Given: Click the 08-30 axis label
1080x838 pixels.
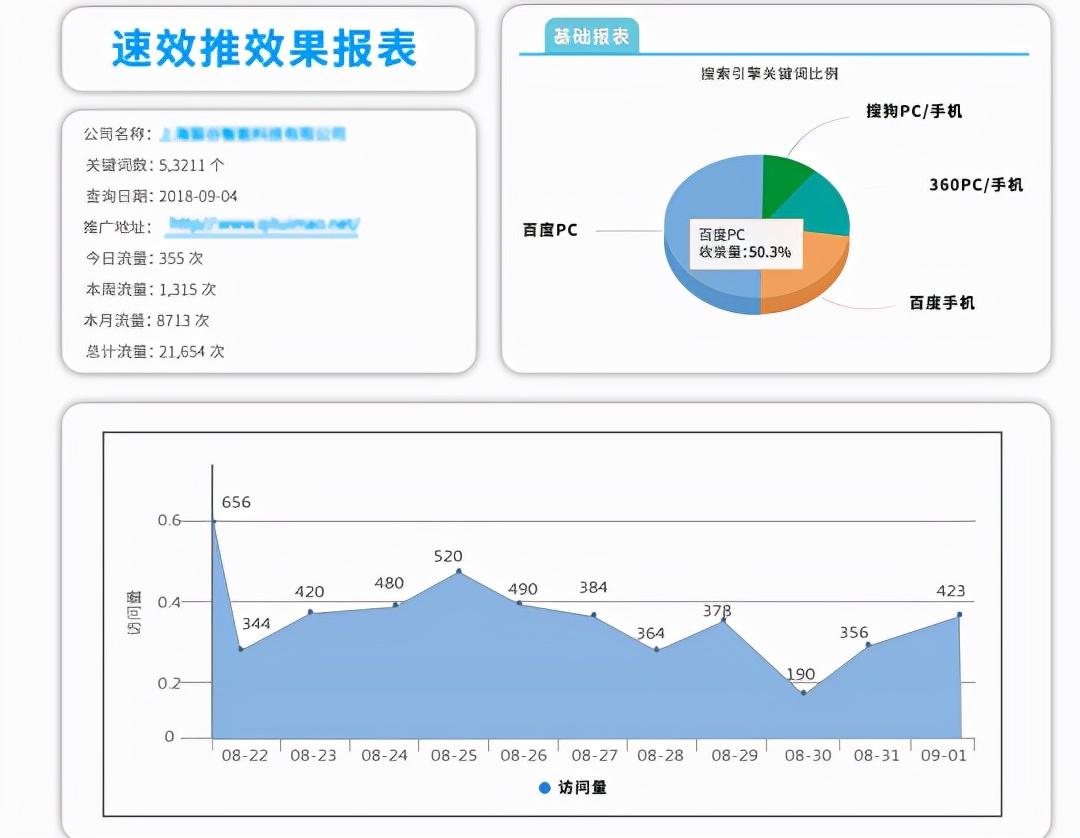Looking at the screenshot, I should click(x=808, y=755).
